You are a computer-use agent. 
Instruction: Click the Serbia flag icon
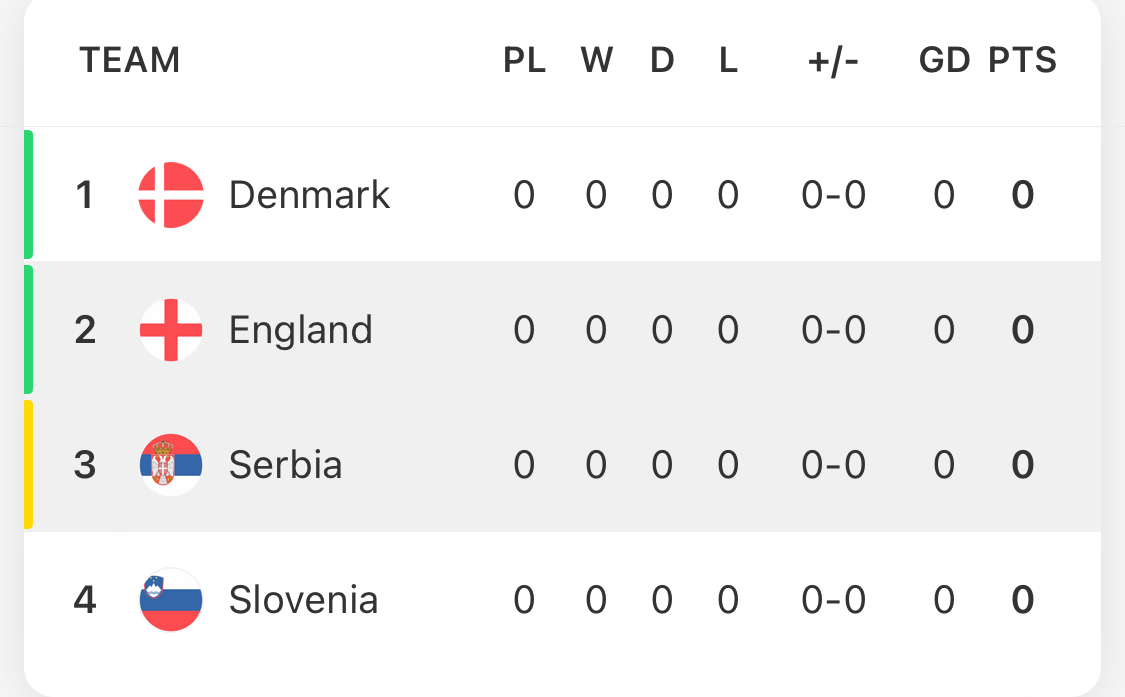click(x=171, y=465)
